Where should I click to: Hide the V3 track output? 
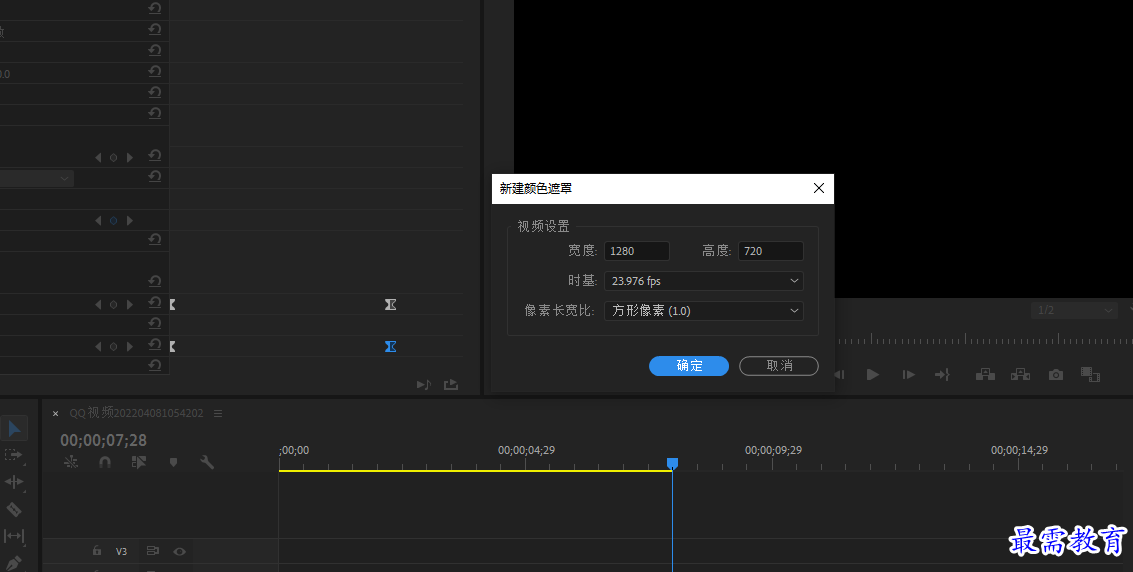[179, 552]
